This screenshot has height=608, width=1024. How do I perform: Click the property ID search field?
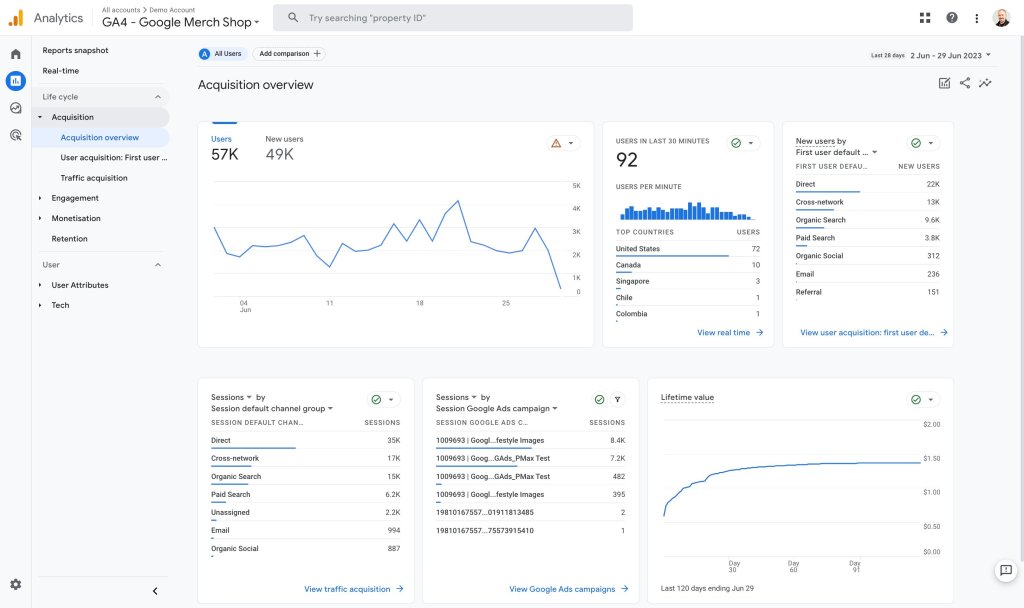453,18
